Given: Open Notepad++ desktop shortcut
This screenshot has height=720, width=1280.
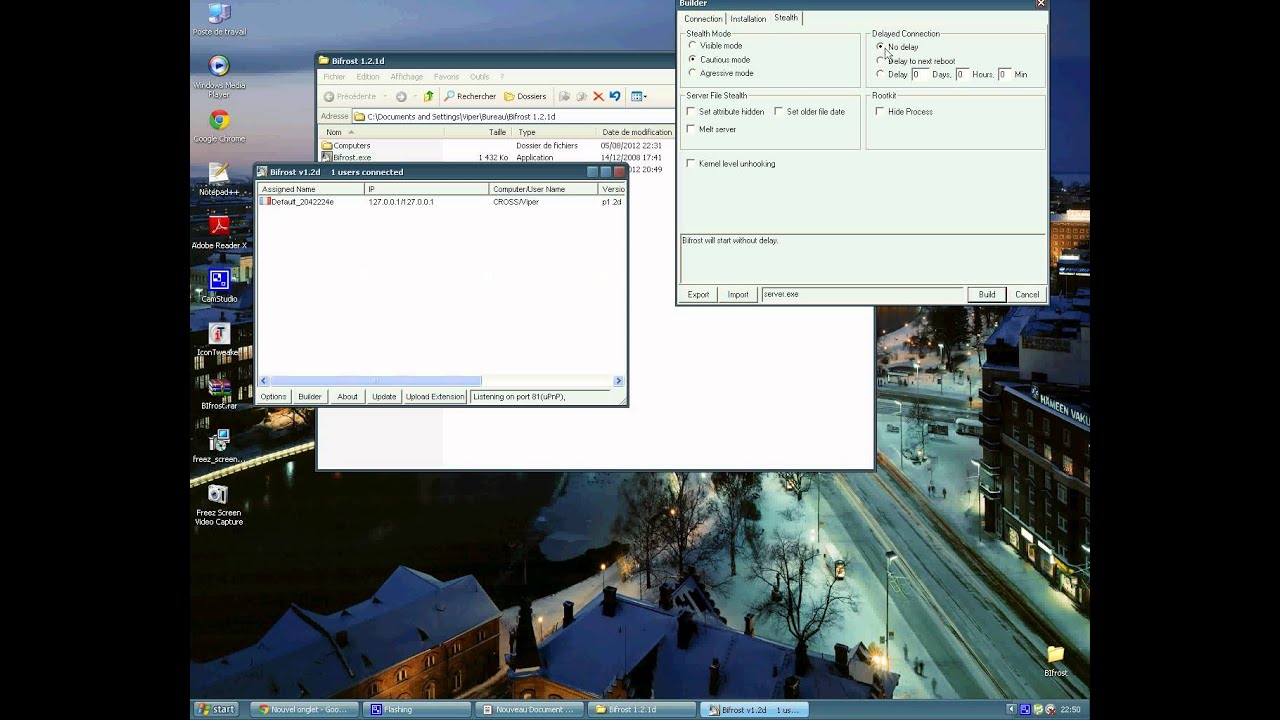Looking at the screenshot, I should click(x=219, y=180).
